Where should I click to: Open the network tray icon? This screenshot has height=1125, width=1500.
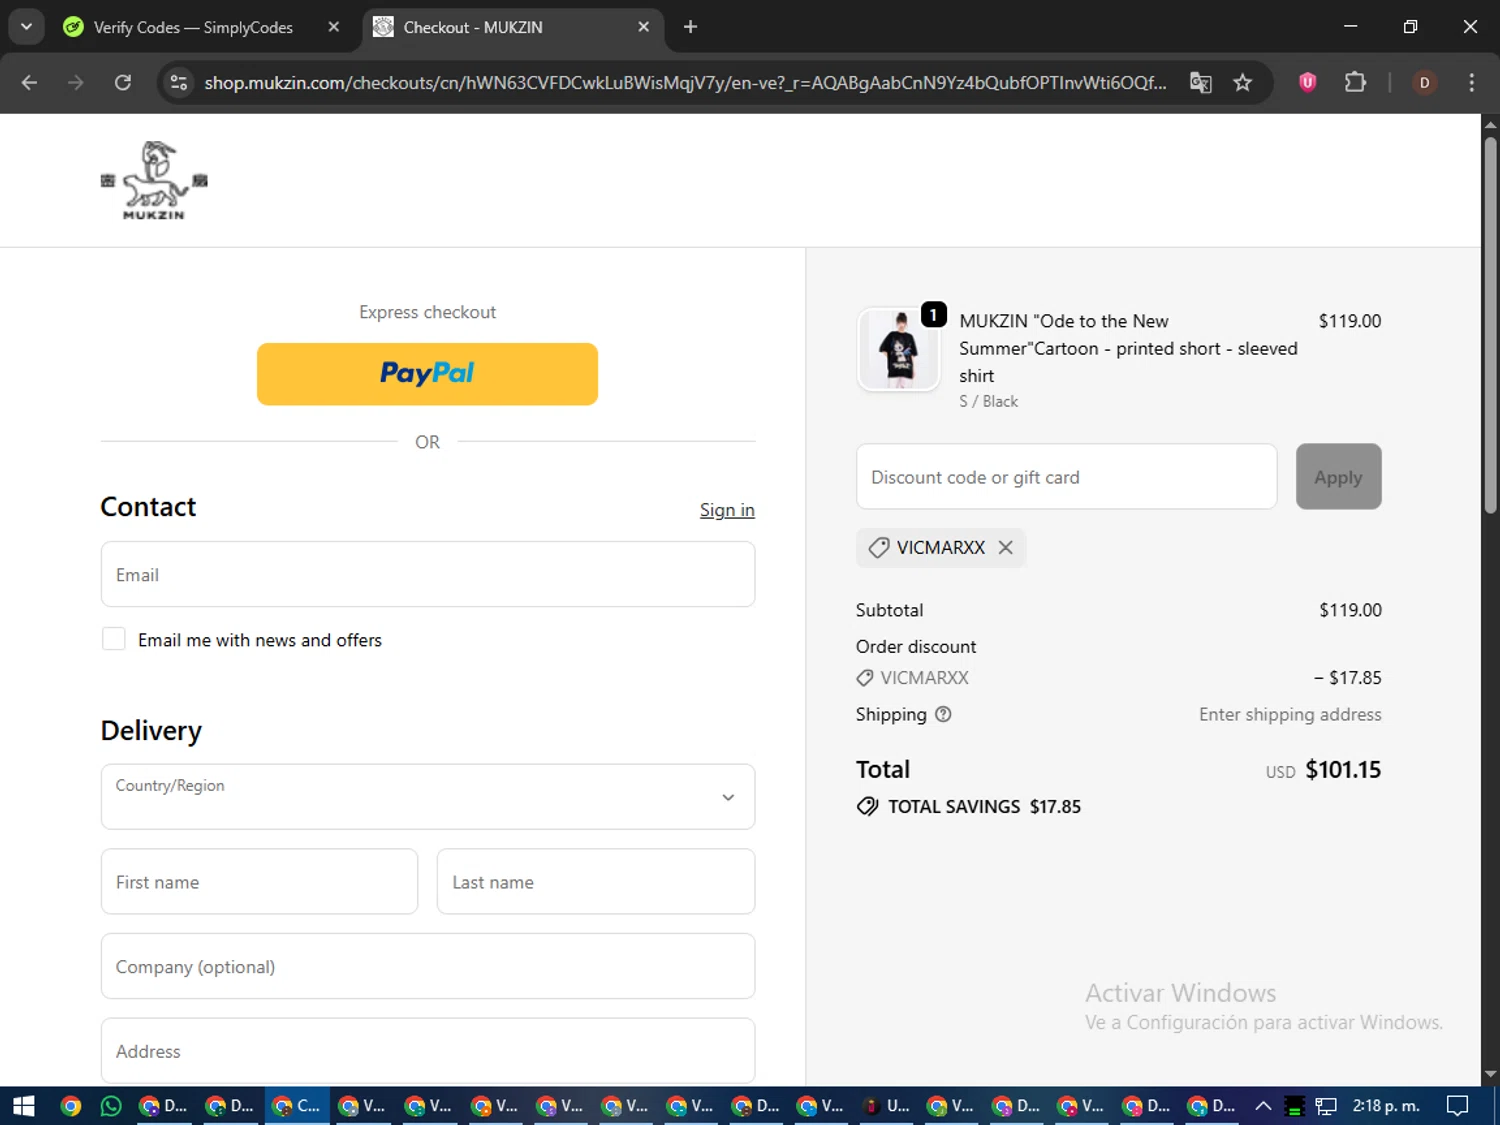1326,1106
